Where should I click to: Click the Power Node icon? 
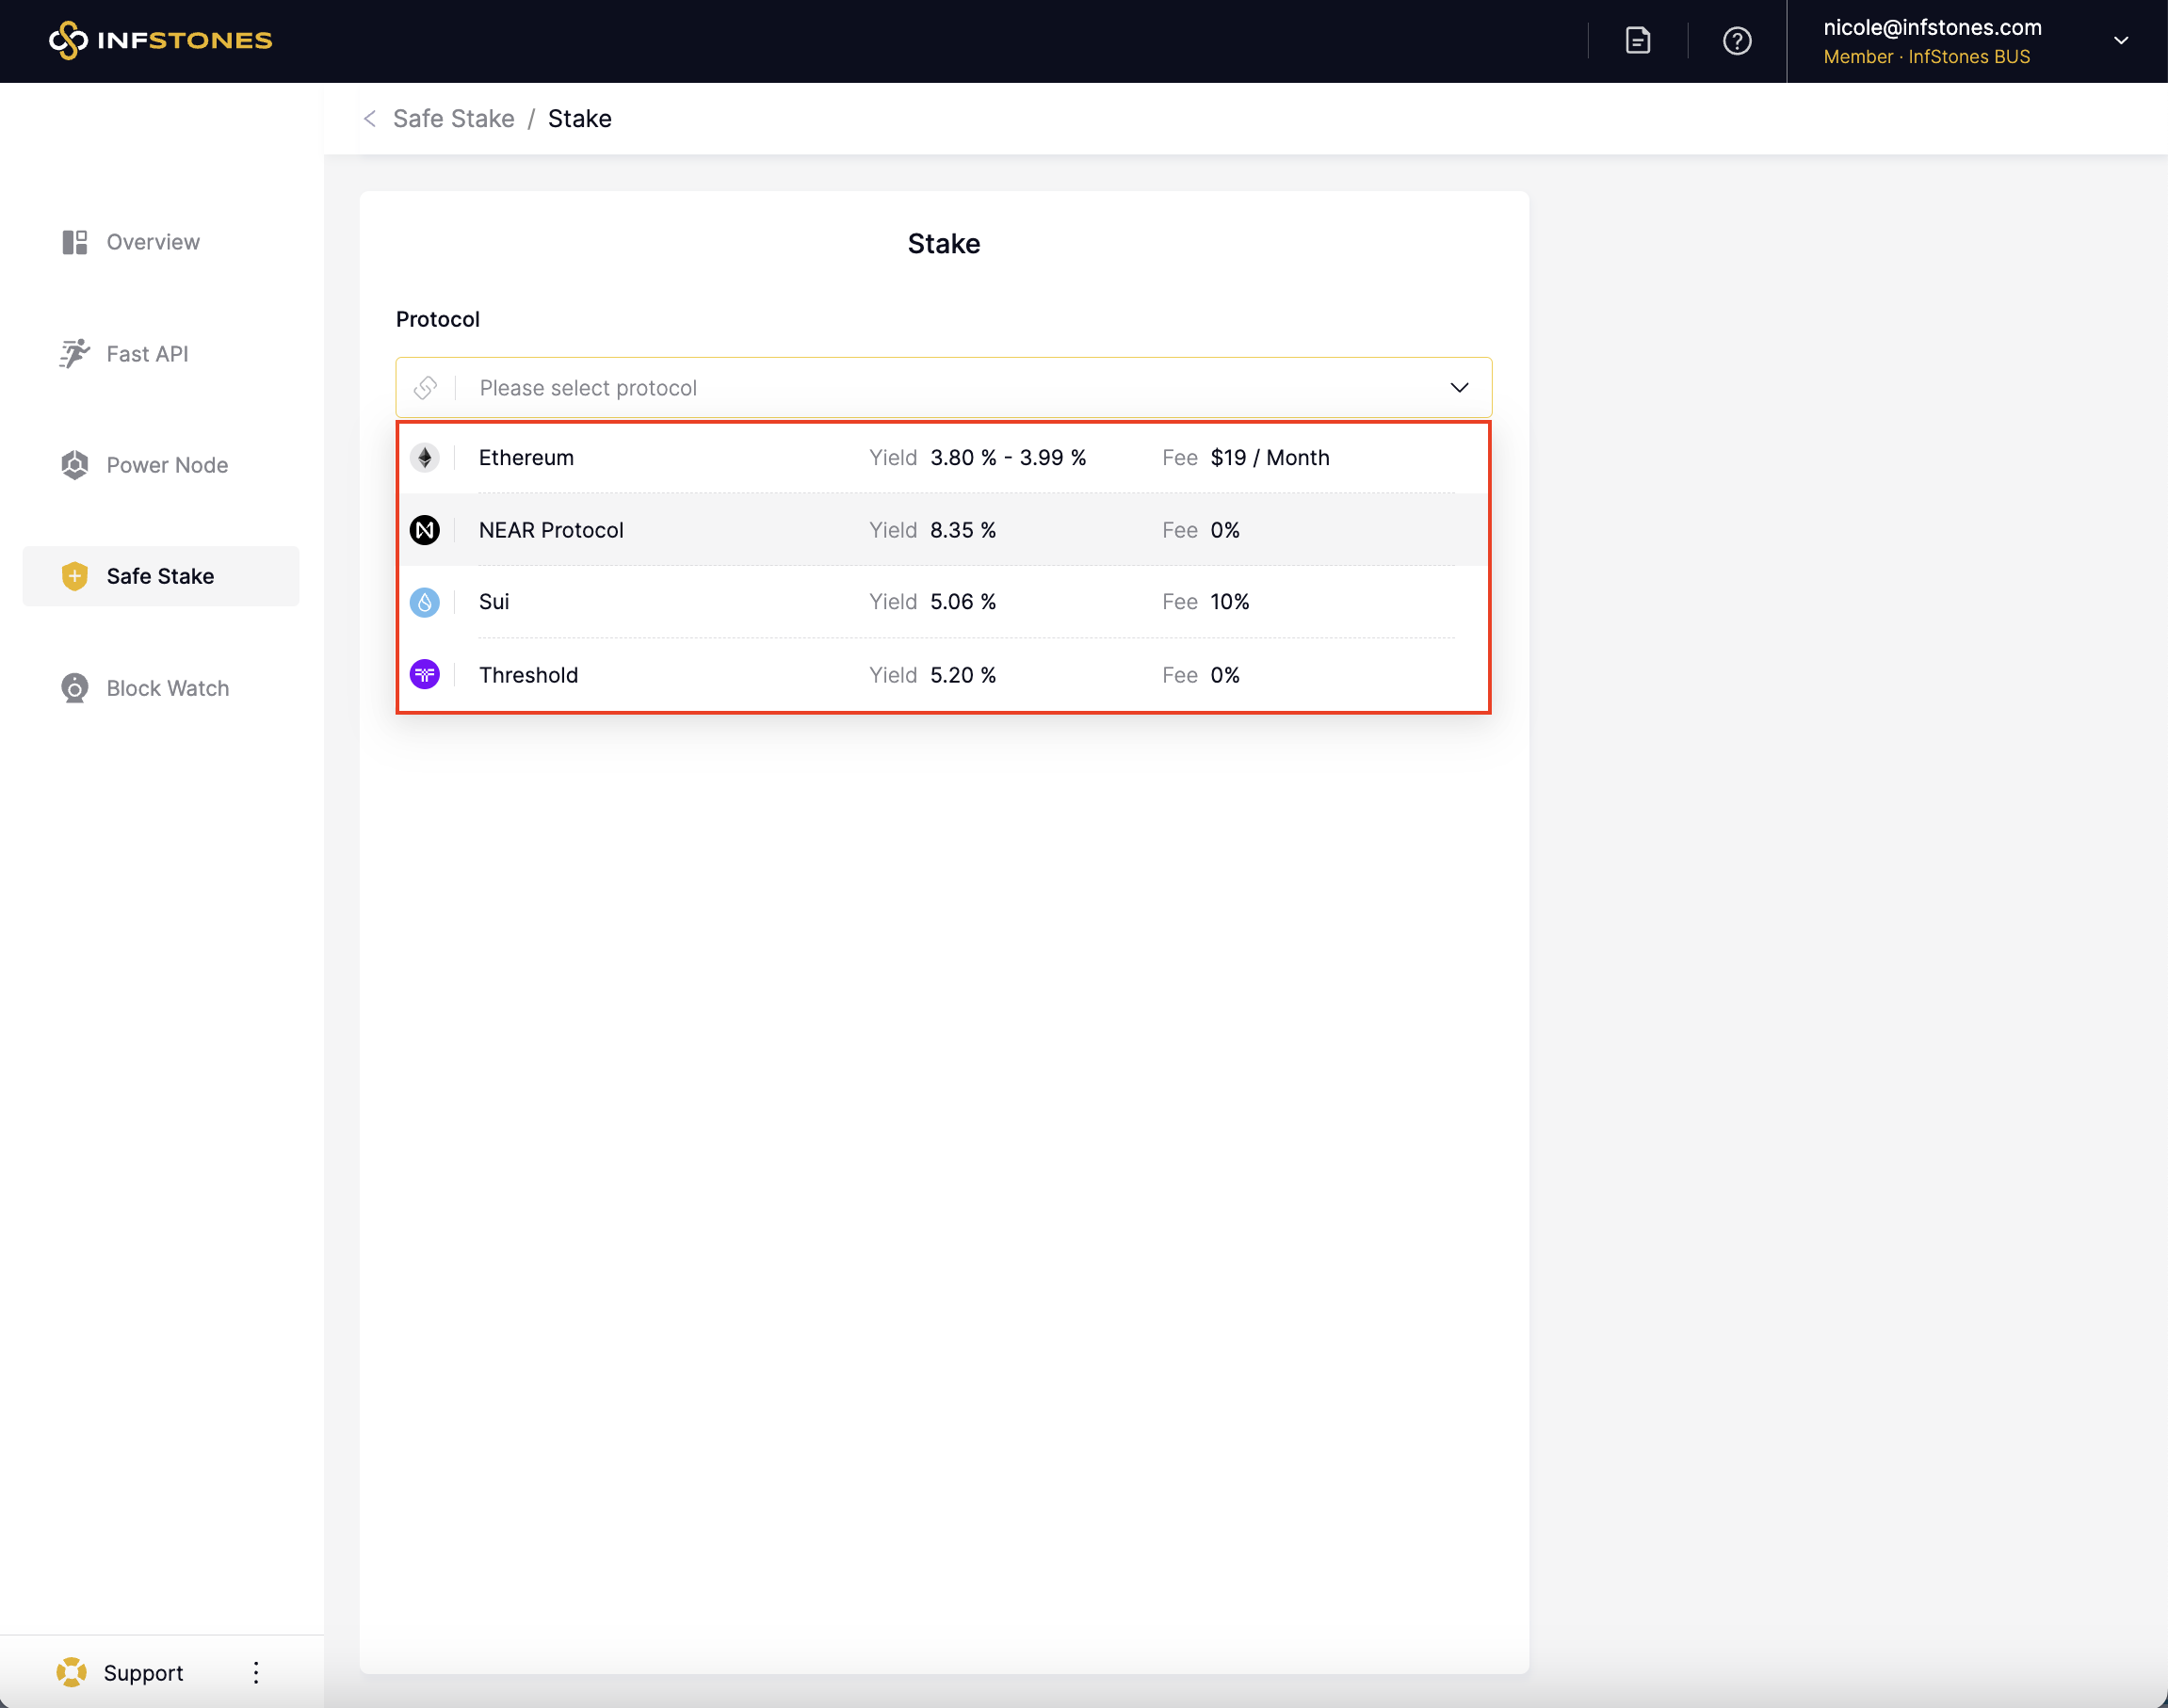(x=75, y=465)
